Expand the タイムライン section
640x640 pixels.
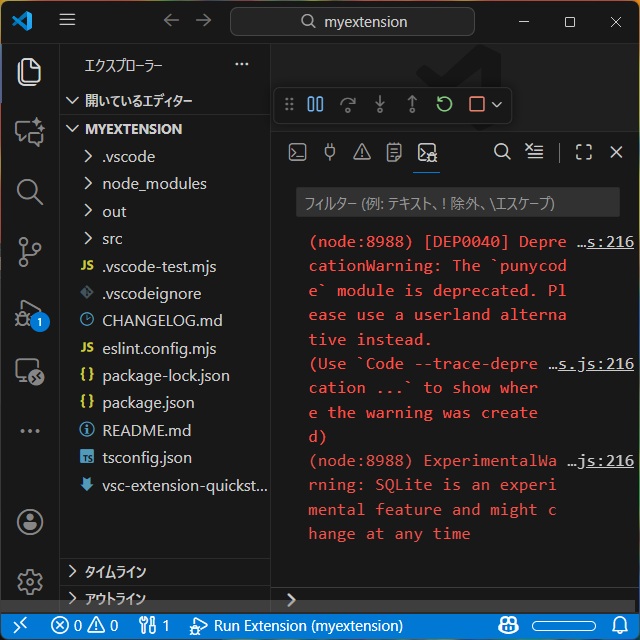(115, 572)
